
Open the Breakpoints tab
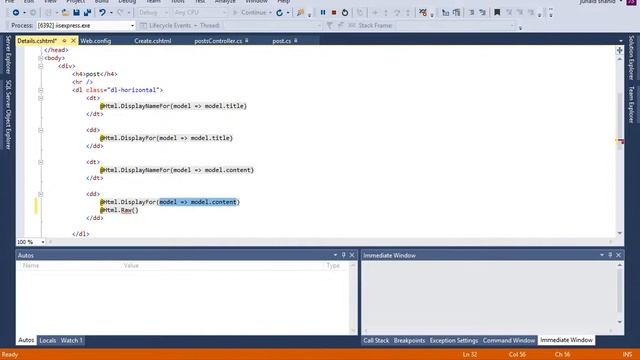tap(409, 340)
